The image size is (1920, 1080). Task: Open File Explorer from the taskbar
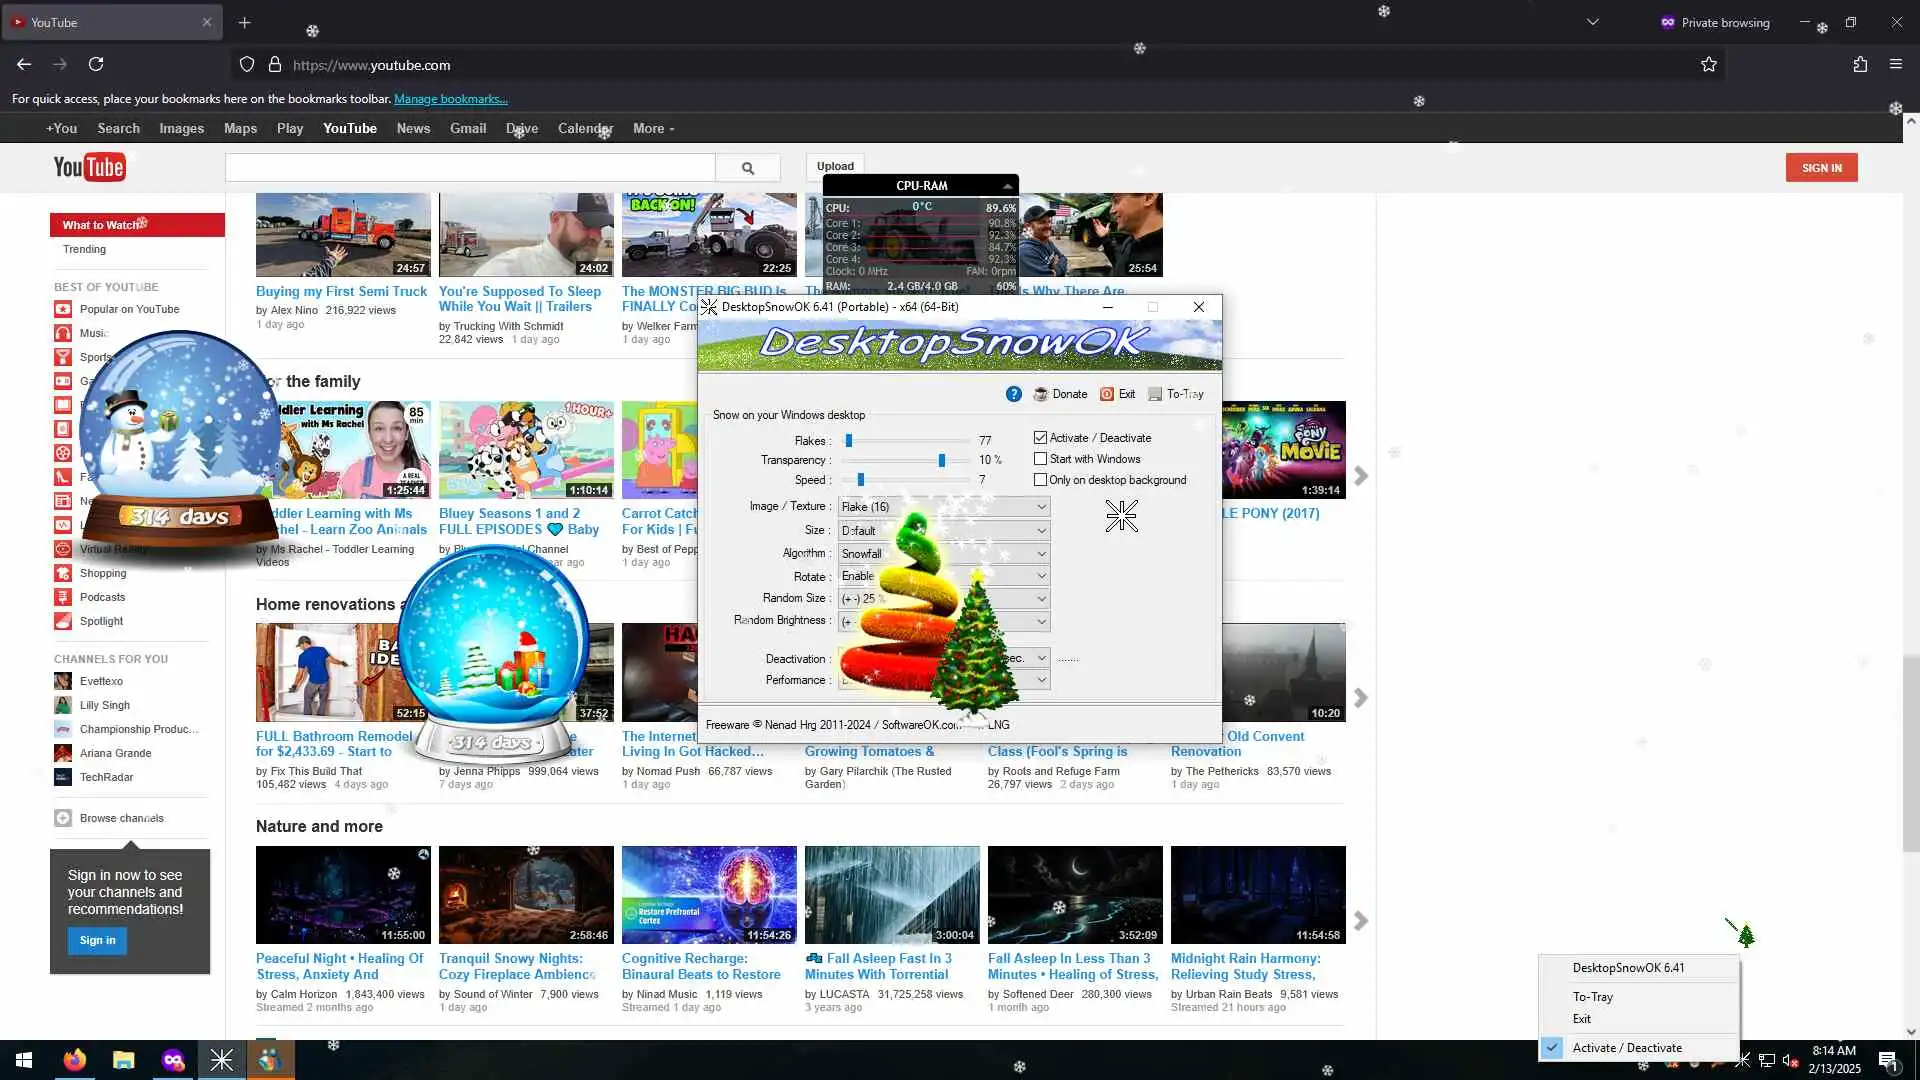(x=123, y=1060)
